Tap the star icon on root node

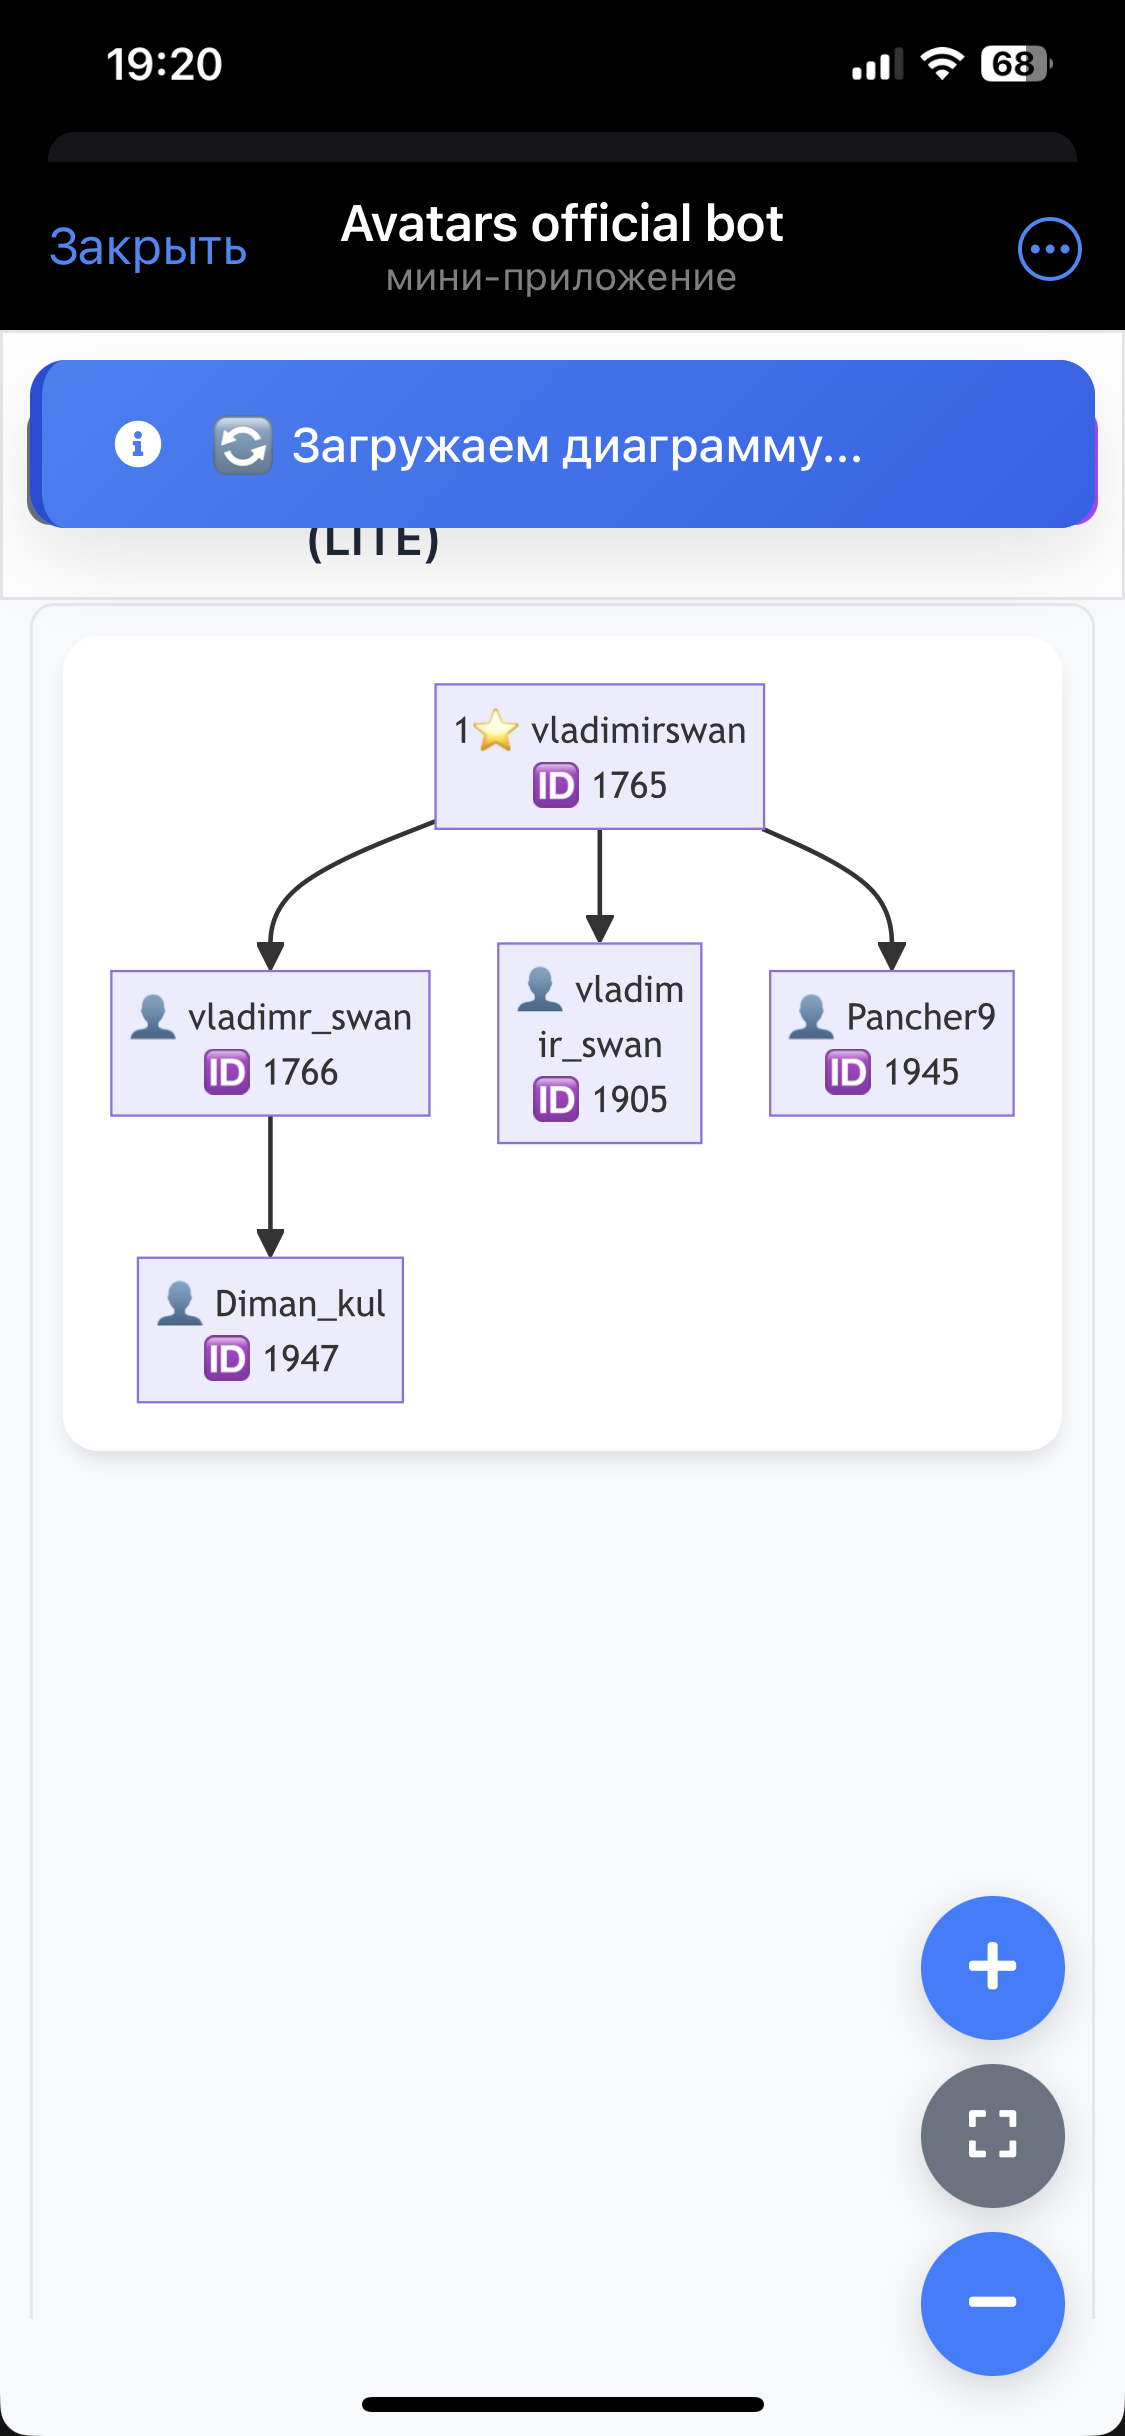pyautogui.click(x=496, y=730)
